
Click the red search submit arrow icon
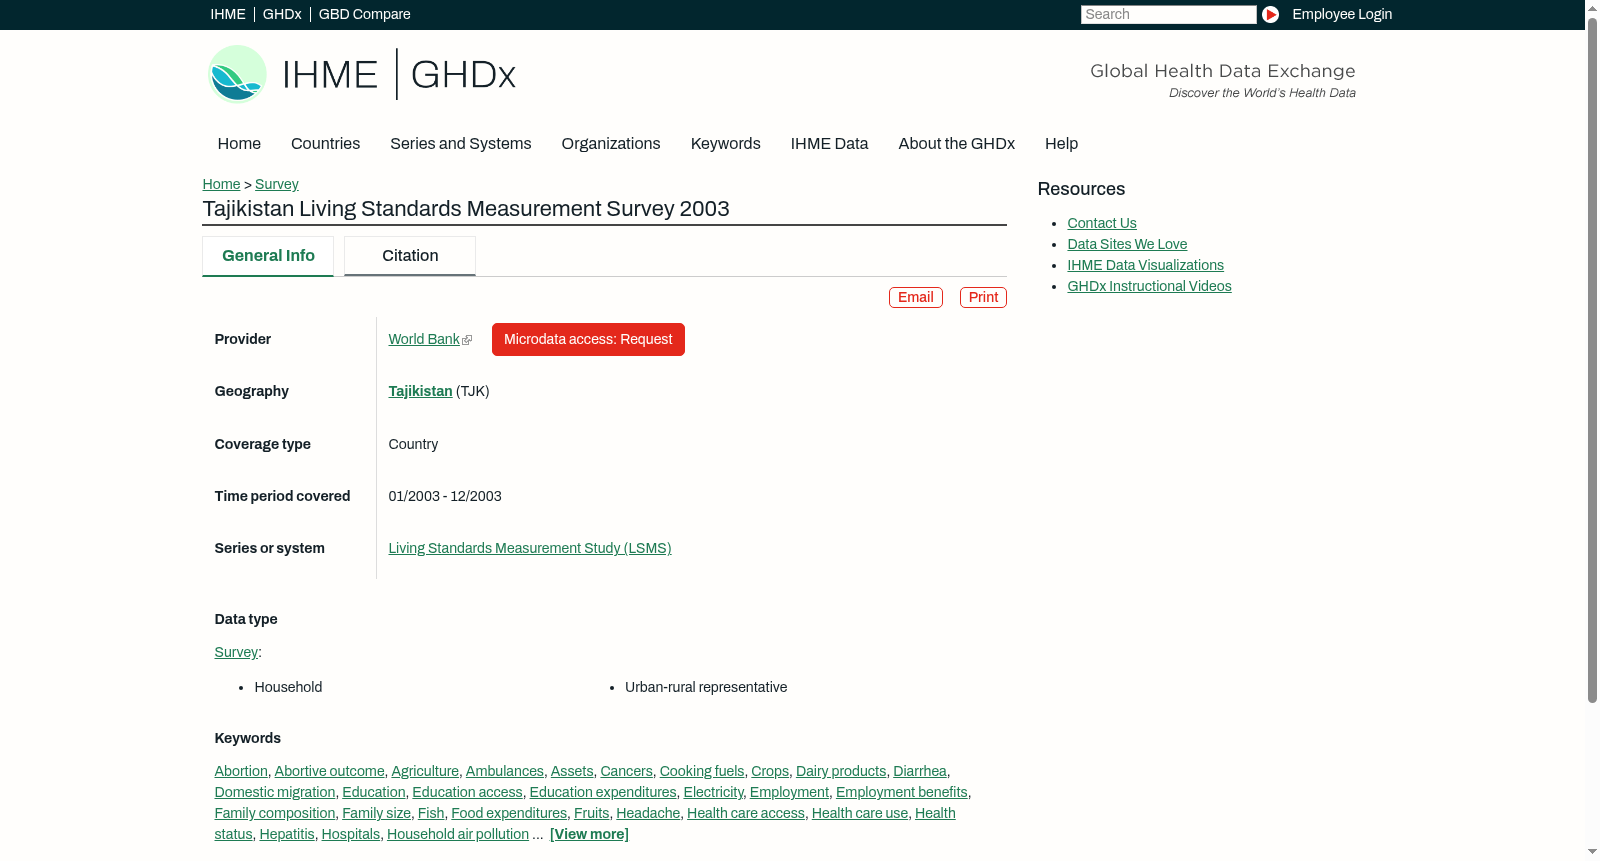1270,14
